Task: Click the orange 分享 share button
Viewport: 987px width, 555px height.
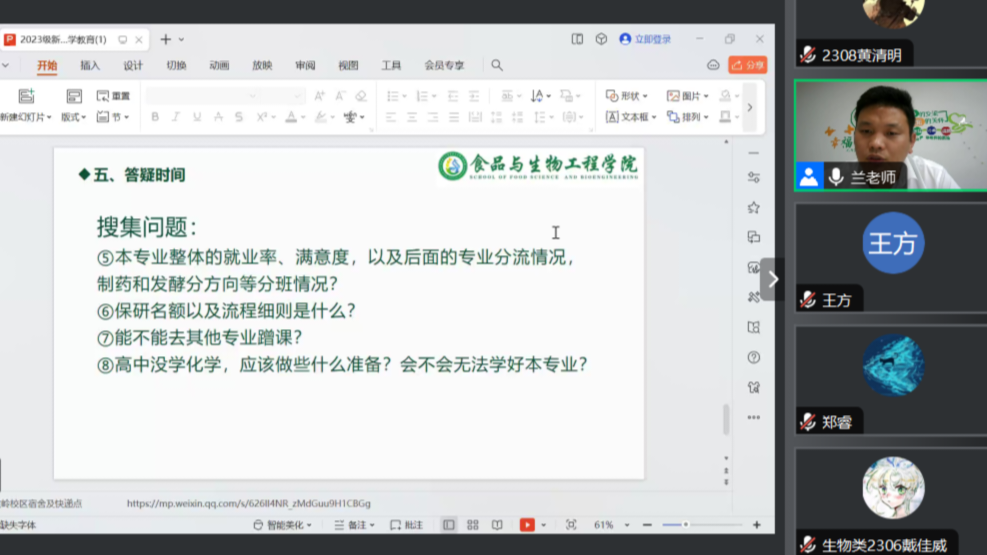Action: click(x=748, y=65)
